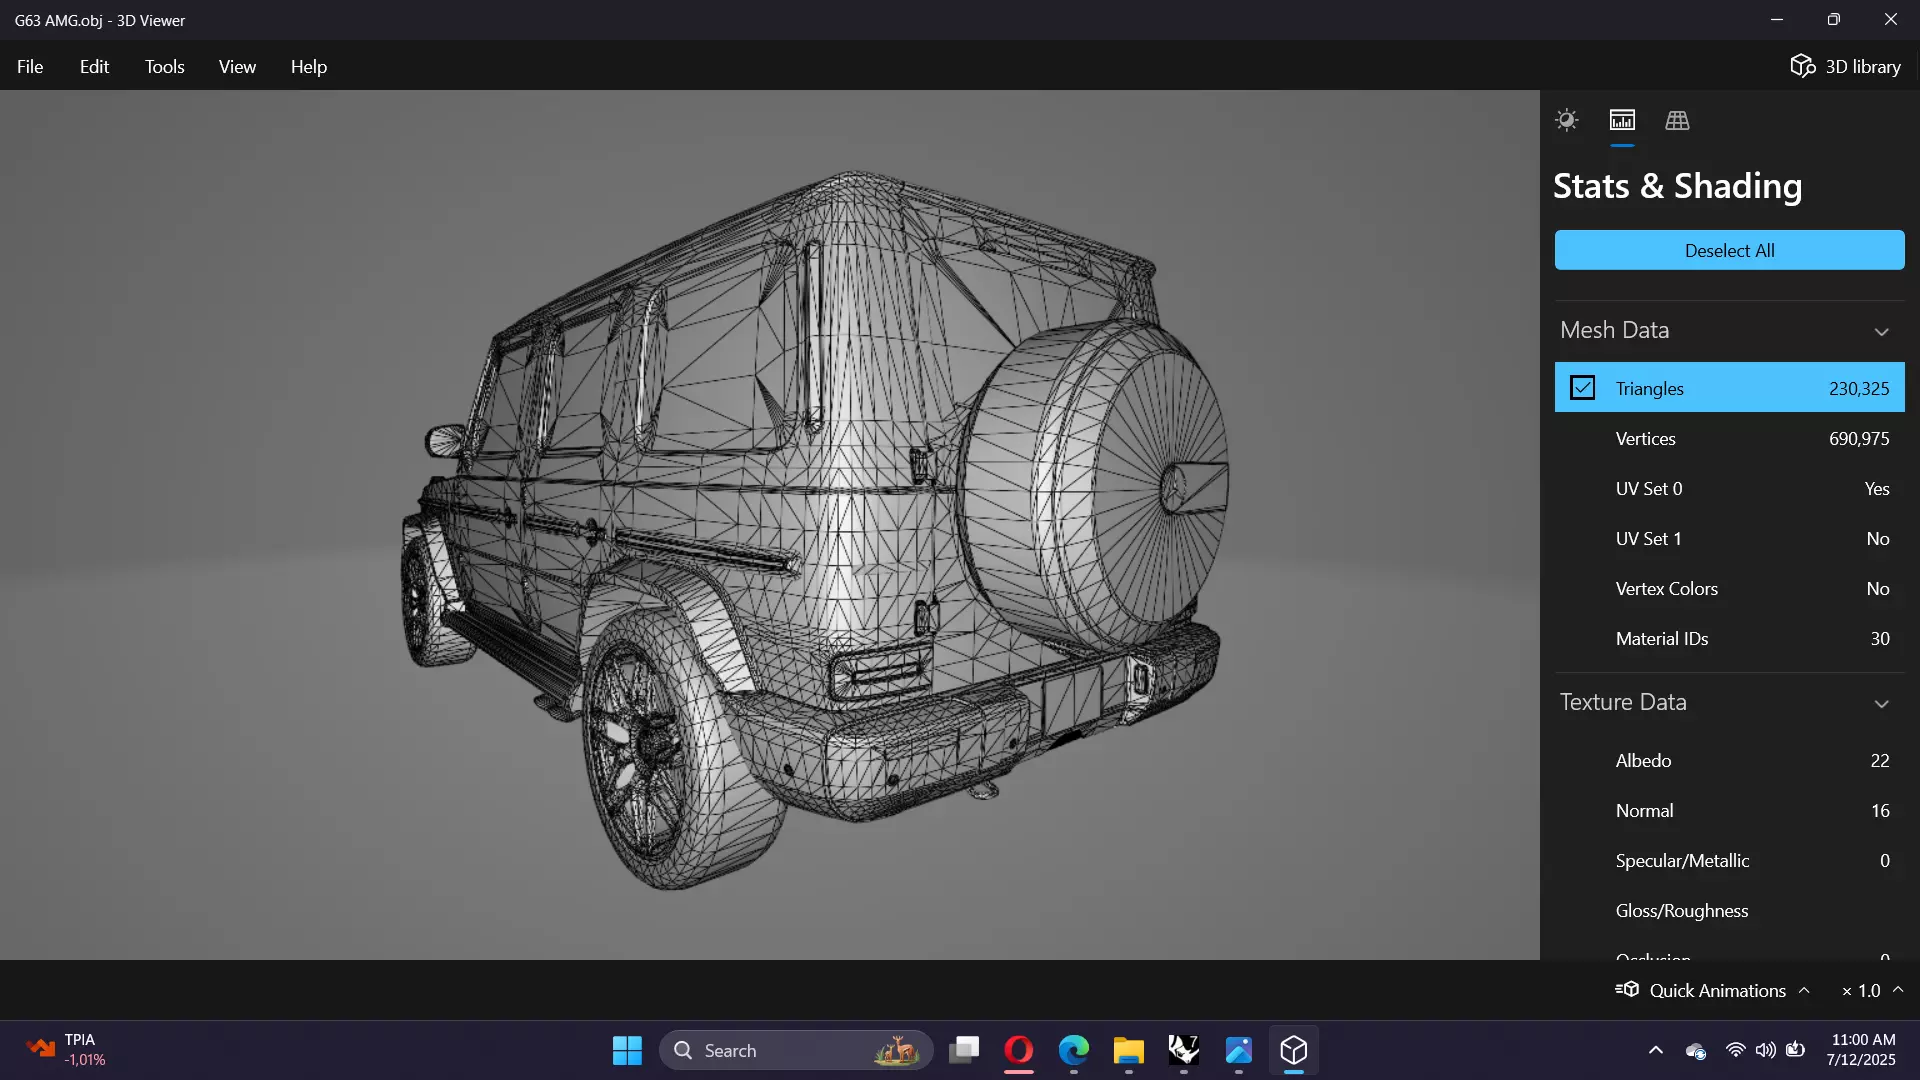The height and width of the screenshot is (1080, 1920).
Task: Open File Explorer from taskbar
Action: pos(1129,1050)
